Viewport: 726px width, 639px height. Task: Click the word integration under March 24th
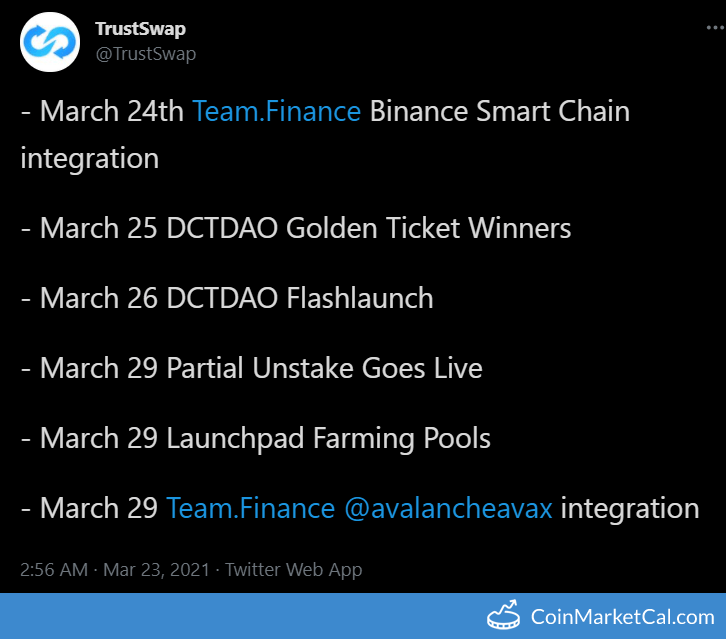90,159
